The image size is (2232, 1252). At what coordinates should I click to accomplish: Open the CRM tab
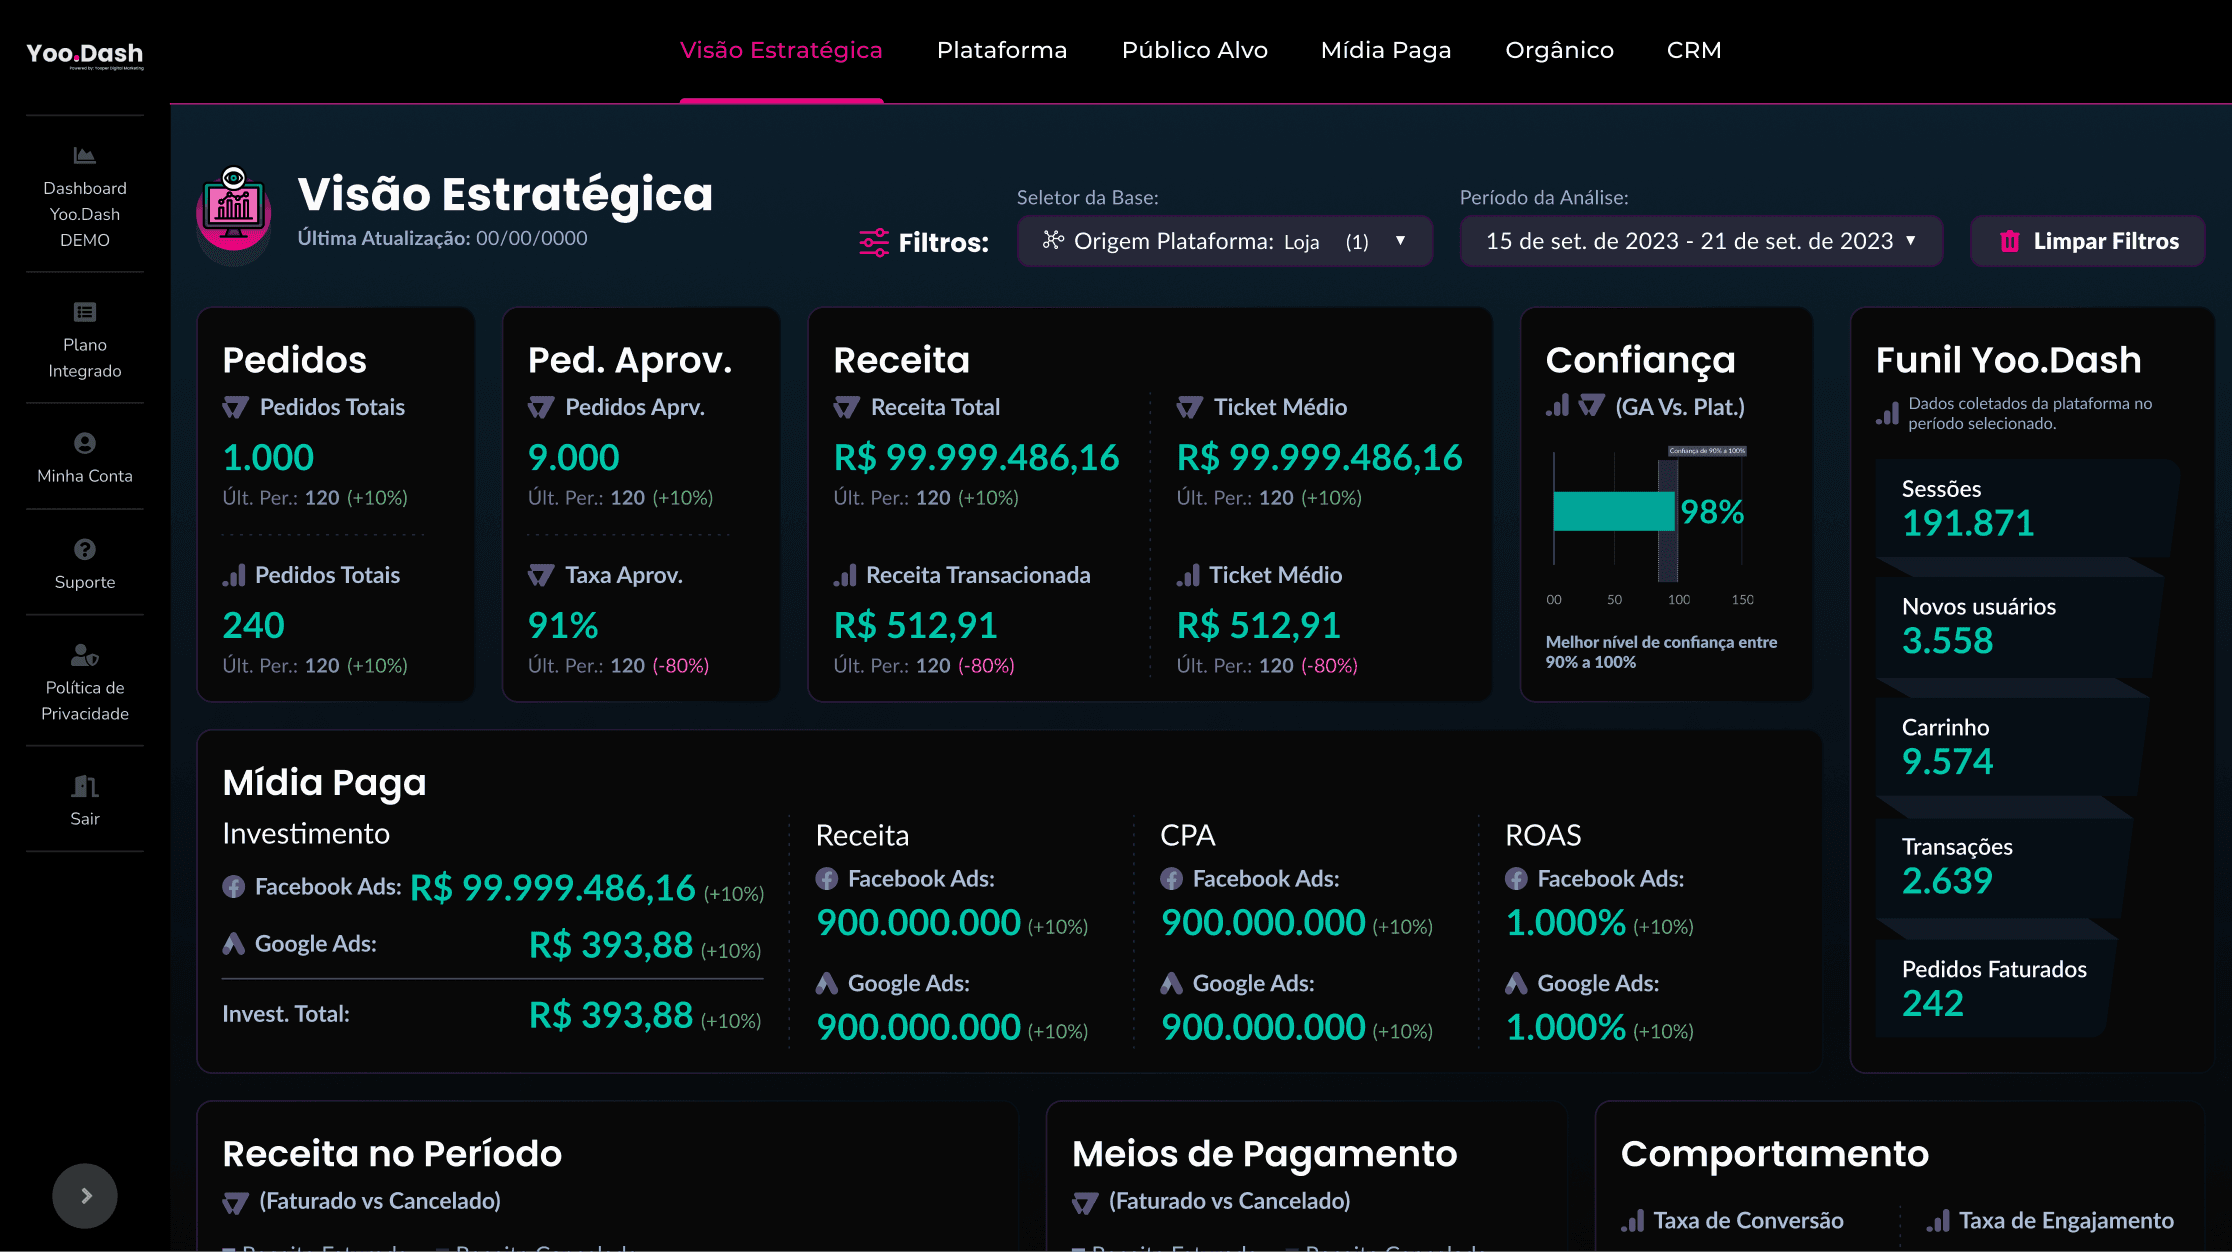1694,50
